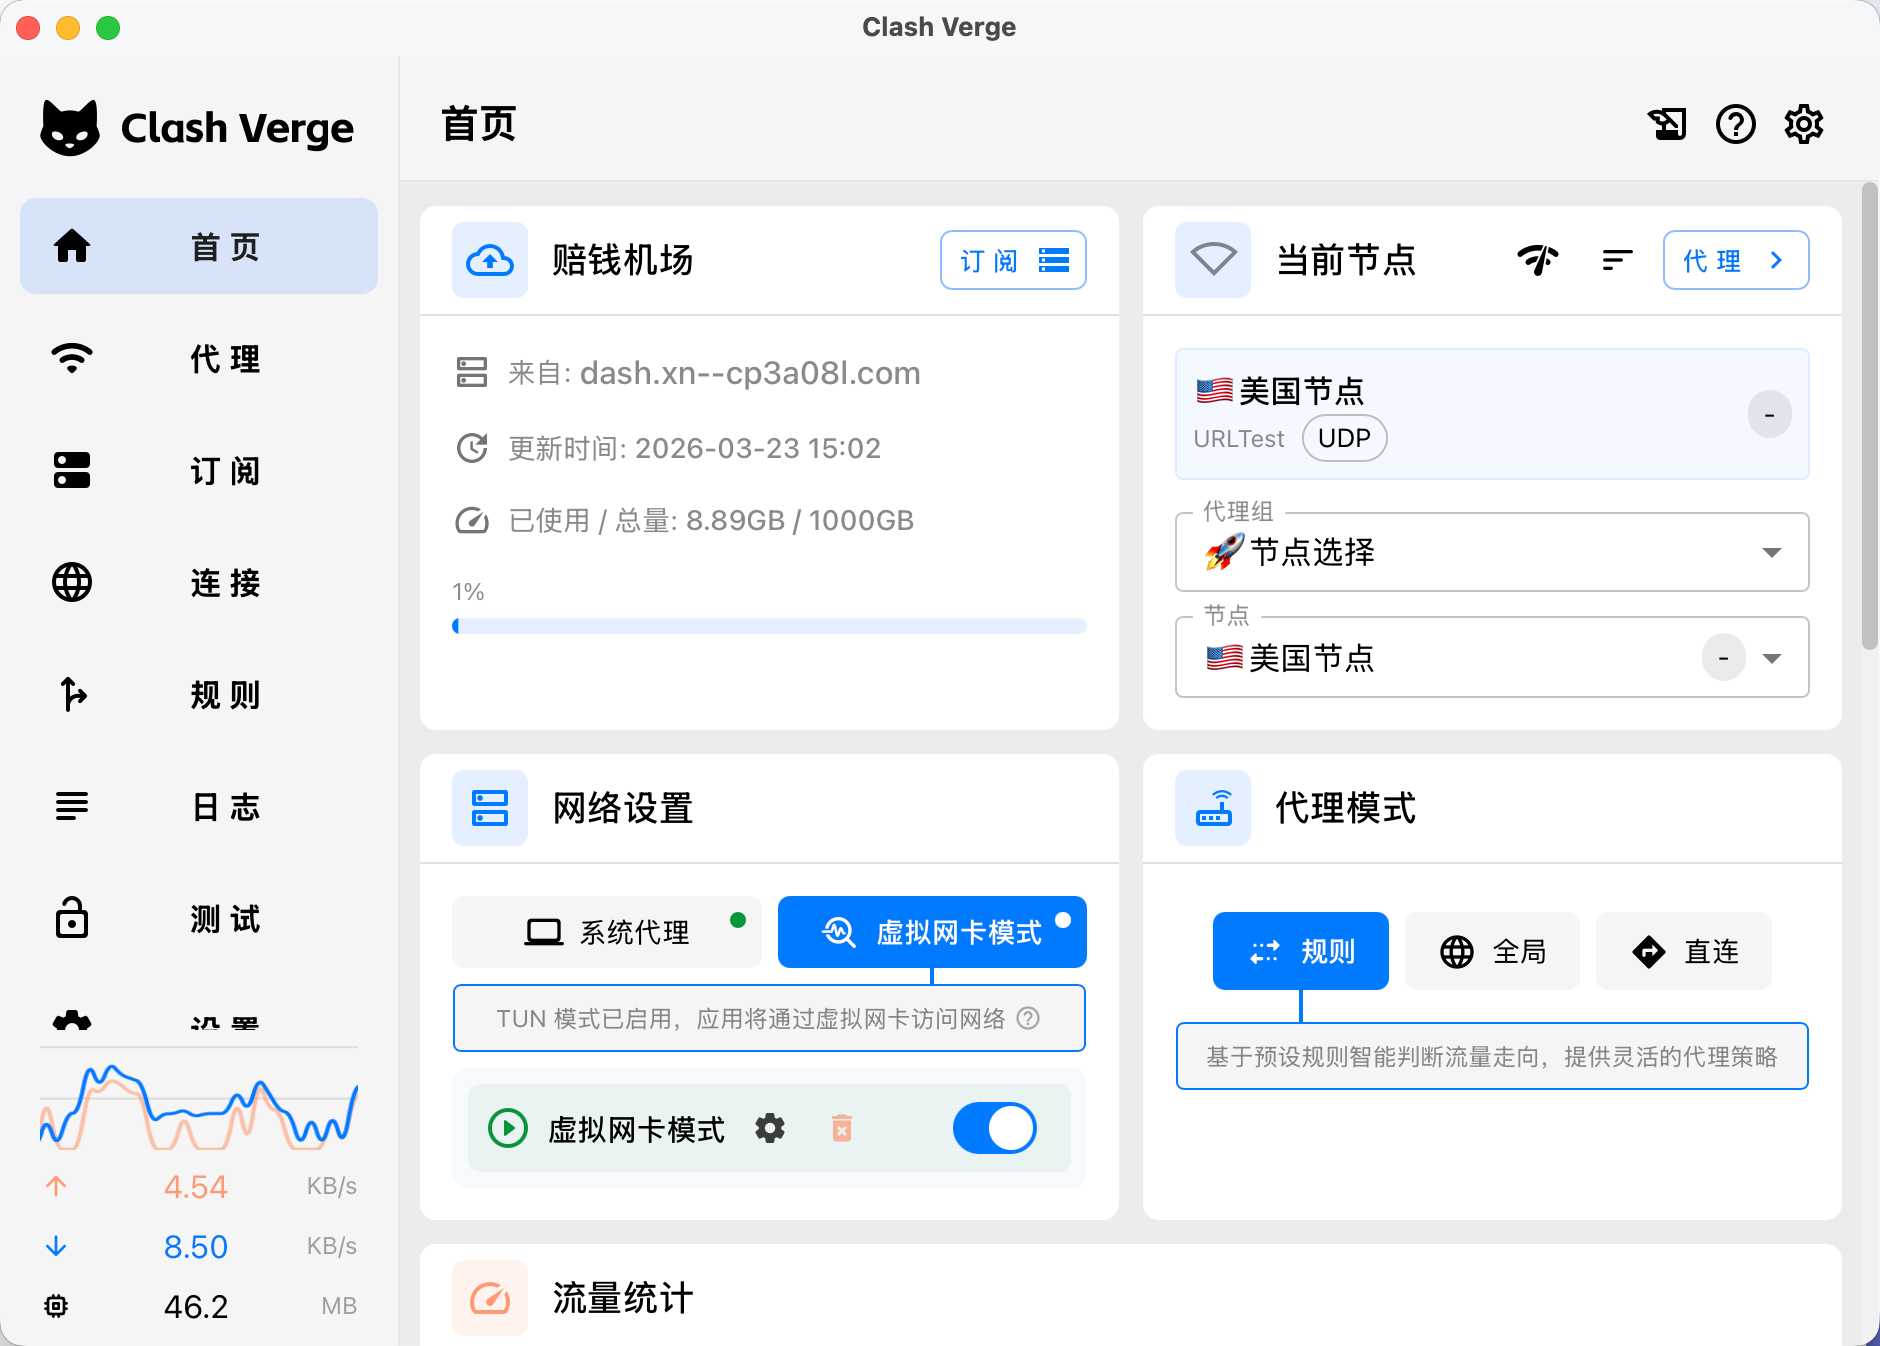
Task: Open the 订阅 subscriptions sidebar item
Action: (x=199, y=470)
